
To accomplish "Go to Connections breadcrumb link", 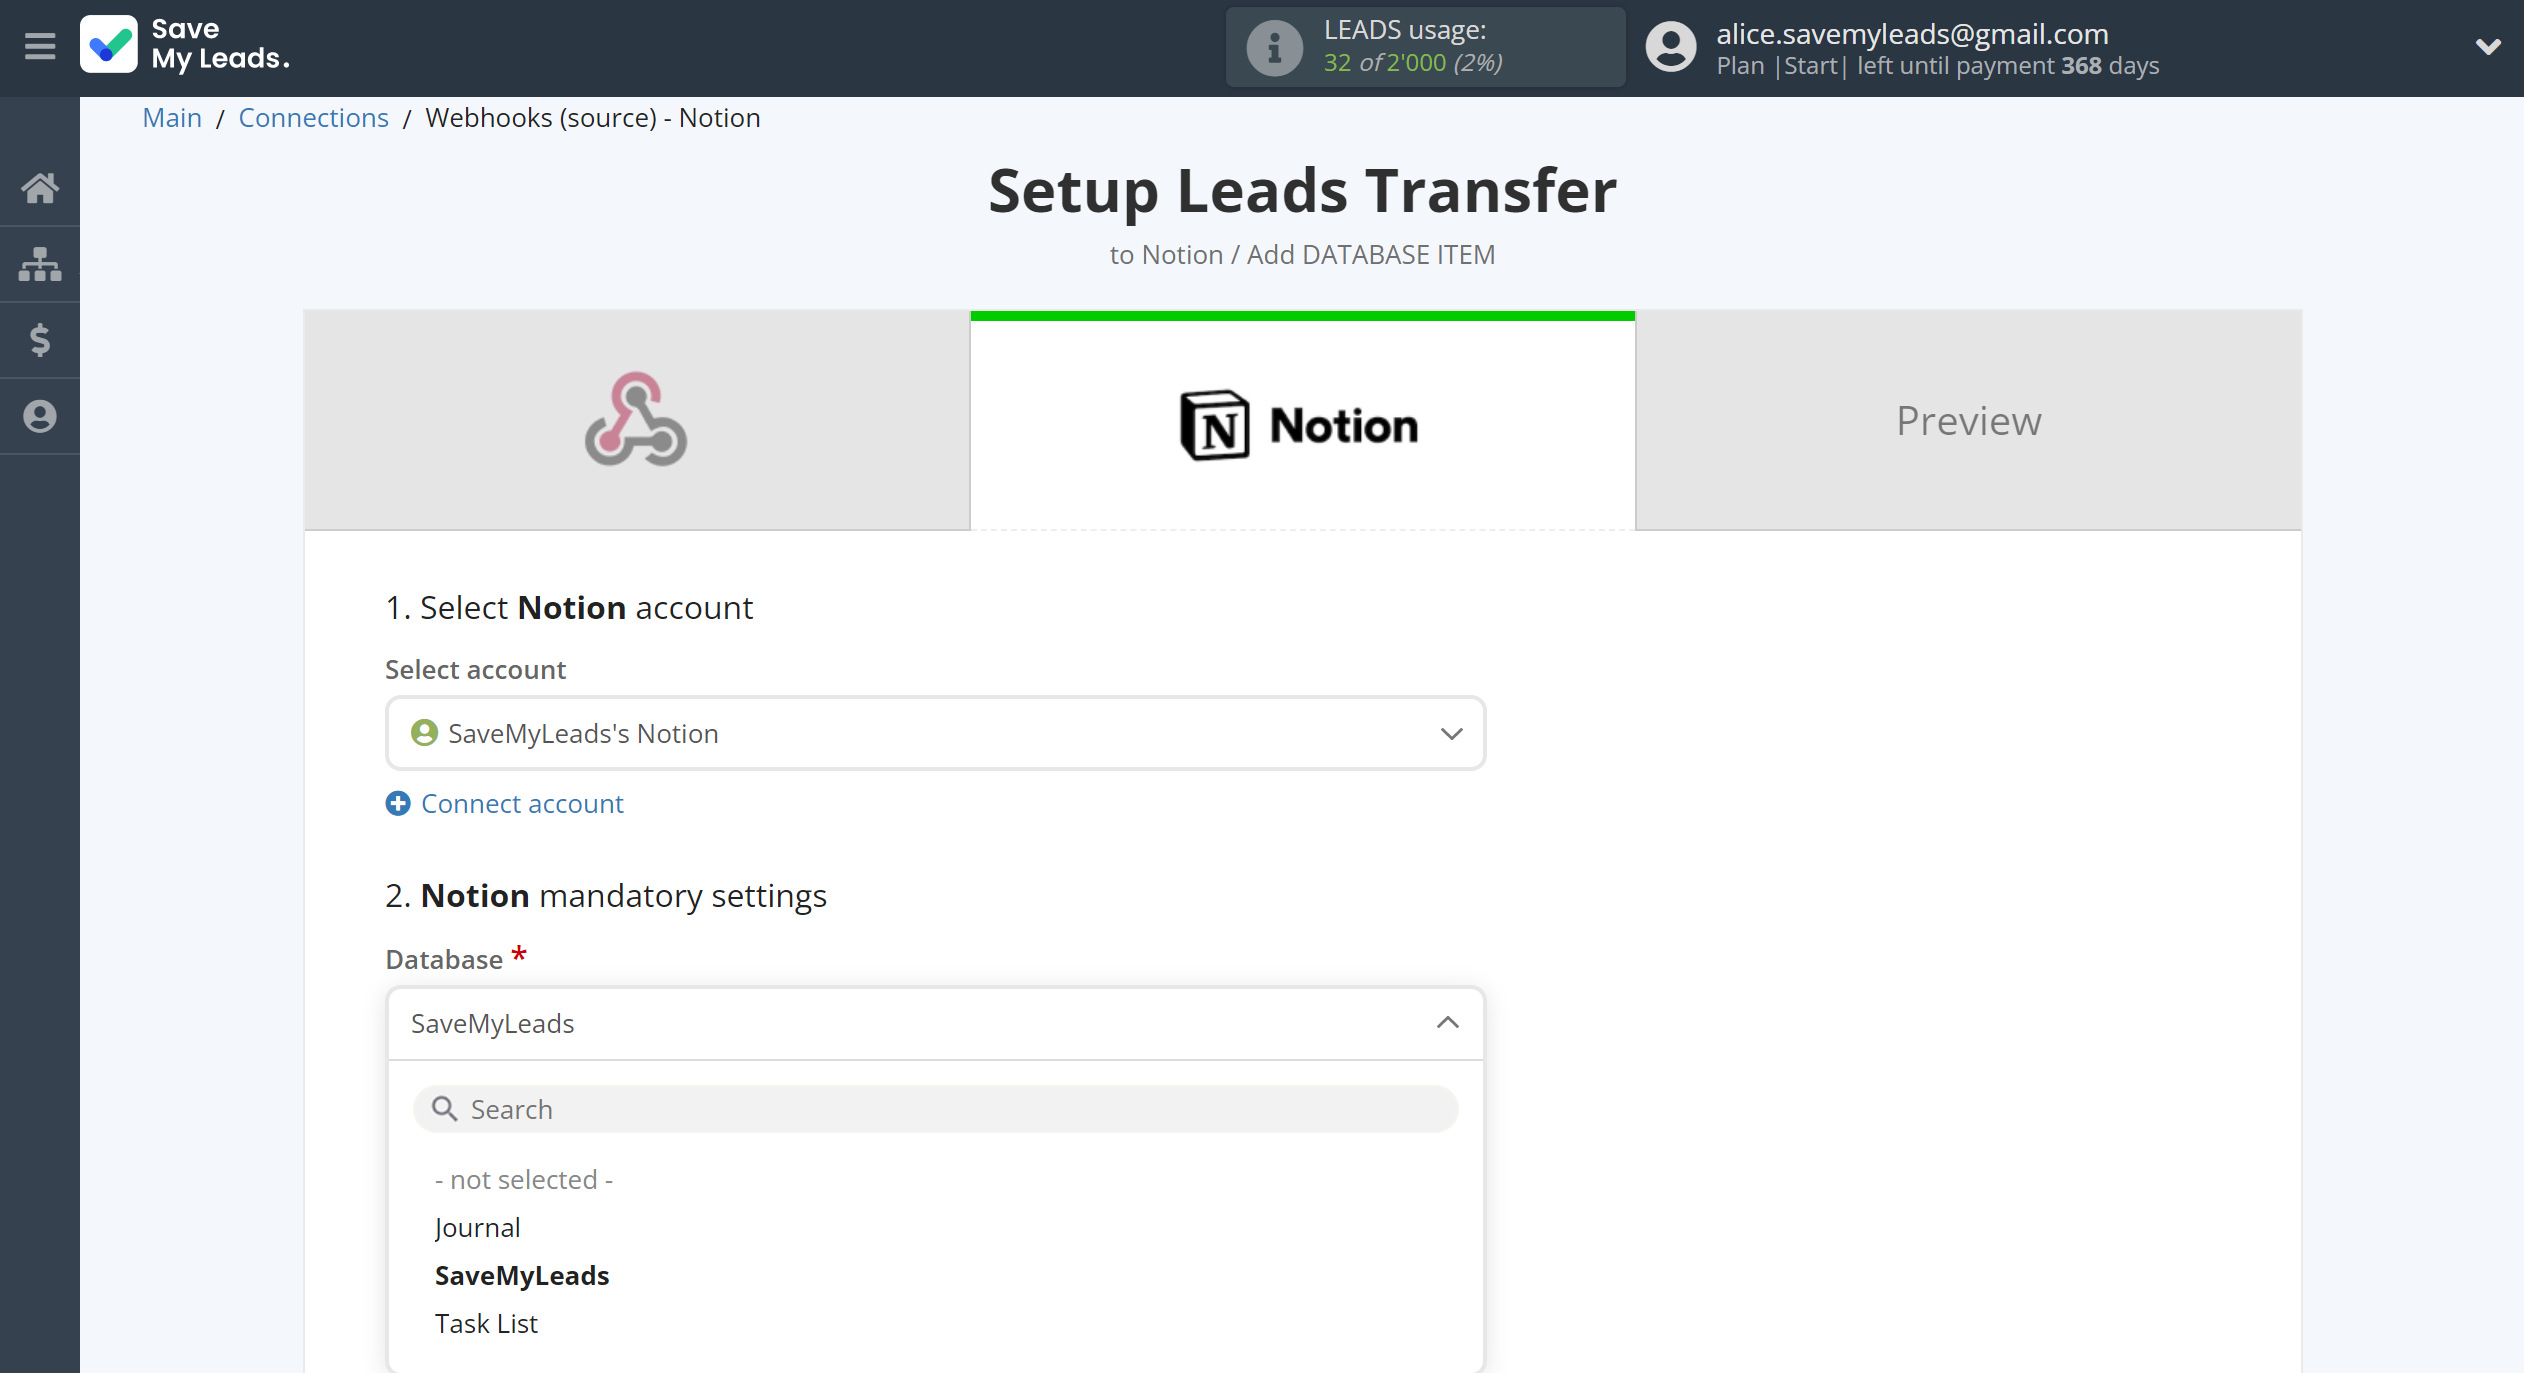I will tap(313, 117).
